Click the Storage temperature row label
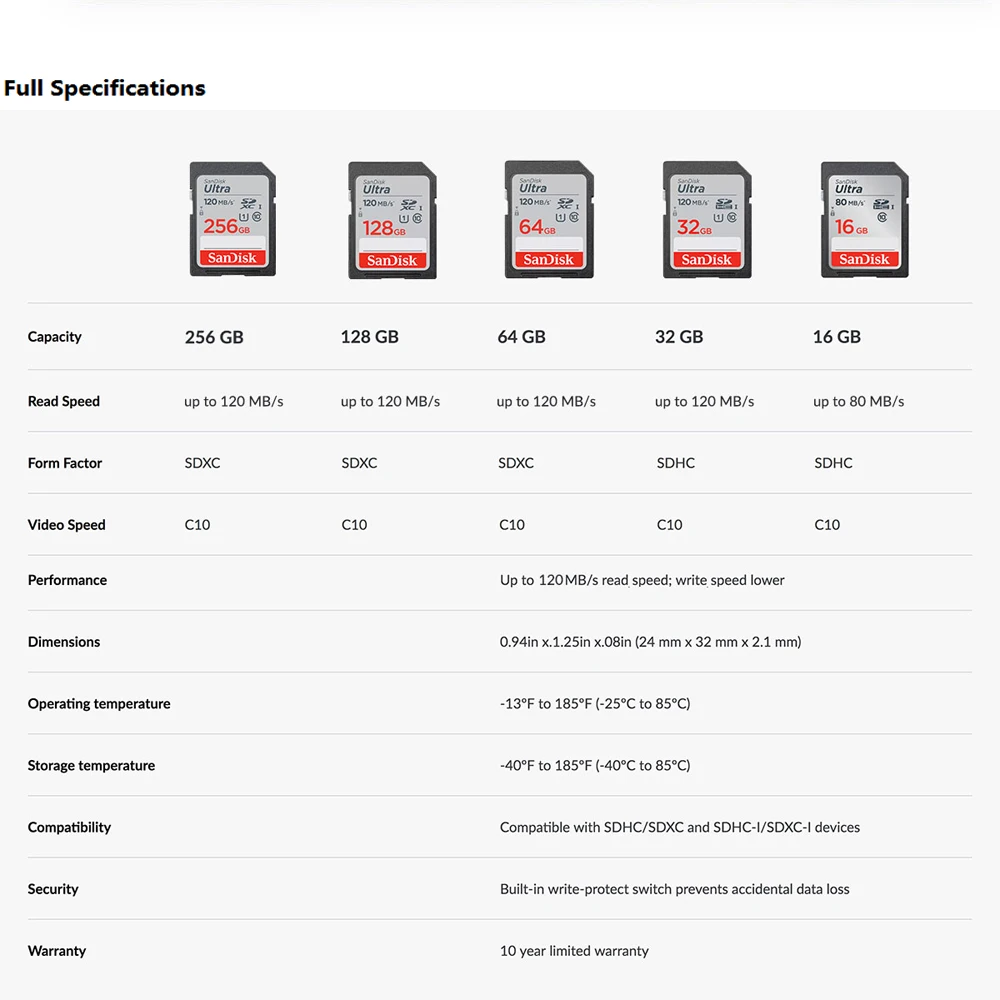Screen dimensions: 1000x1000 [91, 766]
